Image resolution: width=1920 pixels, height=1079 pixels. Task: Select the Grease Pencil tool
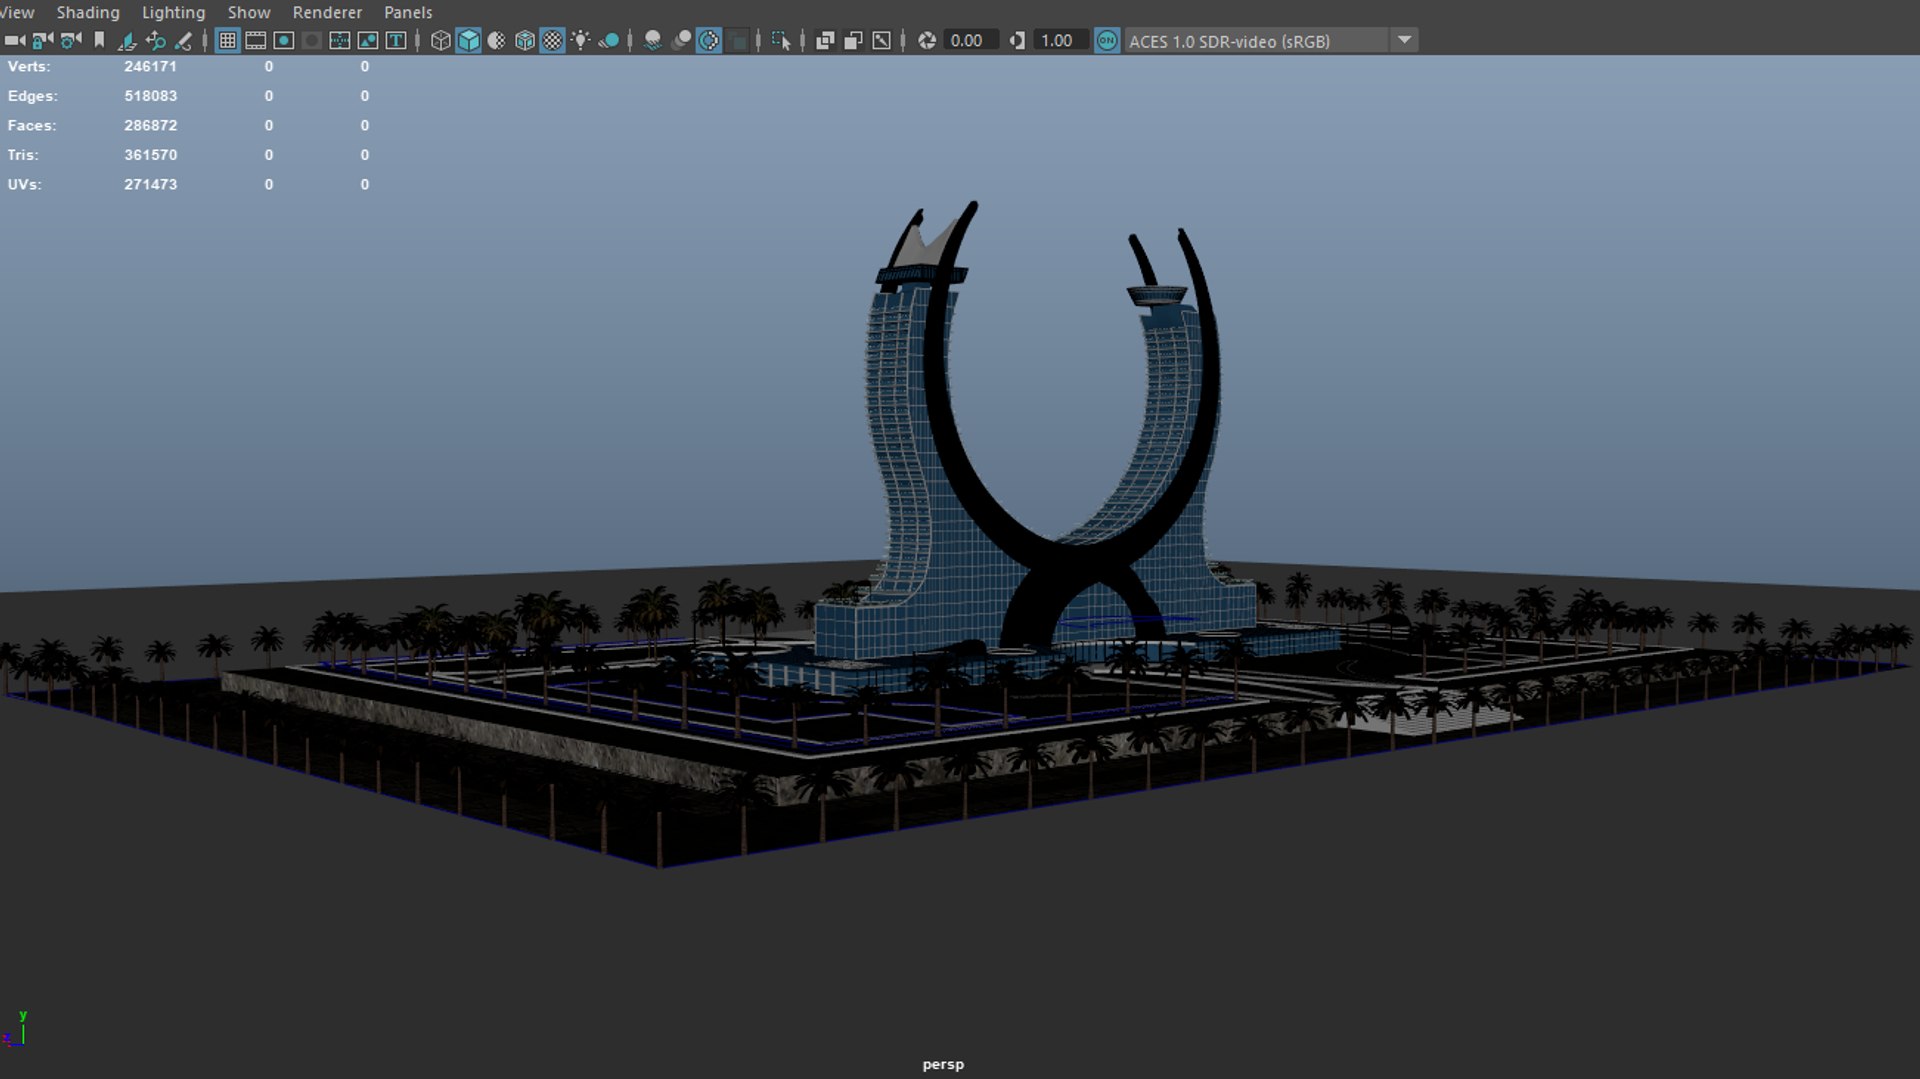(x=183, y=41)
